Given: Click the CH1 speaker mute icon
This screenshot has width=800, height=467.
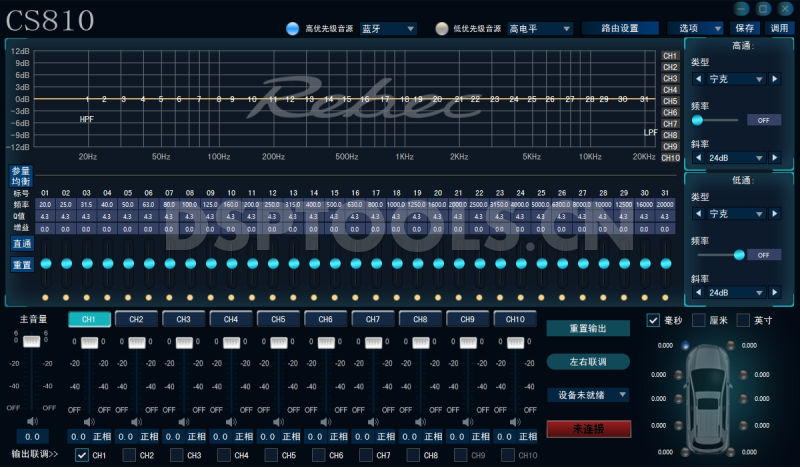Looking at the screenshot, I should (89, 422).
